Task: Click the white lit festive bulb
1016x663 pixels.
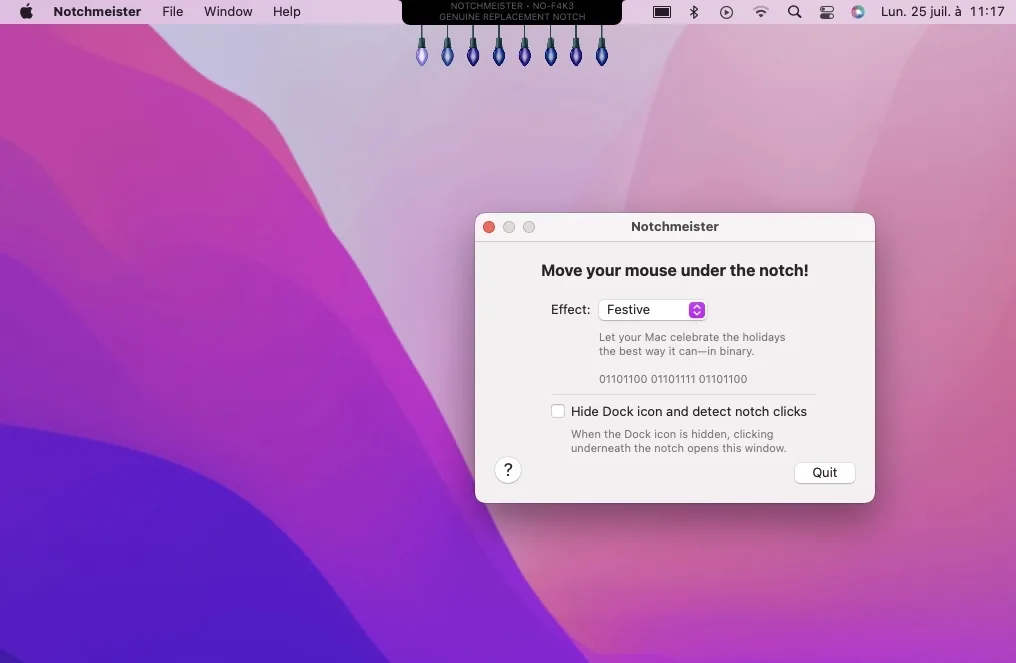Action: coord(422,53)
